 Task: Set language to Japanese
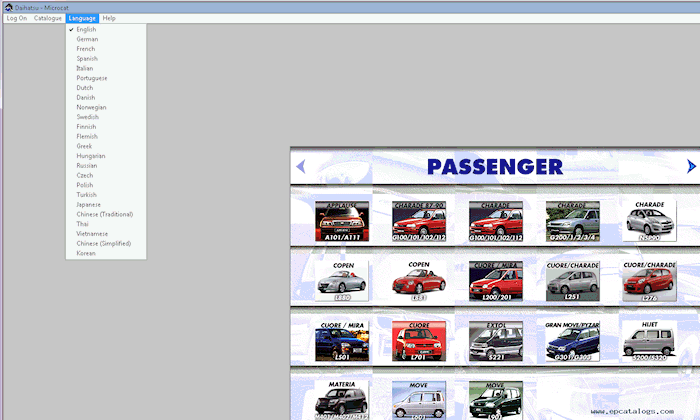[x=88, y=205]
